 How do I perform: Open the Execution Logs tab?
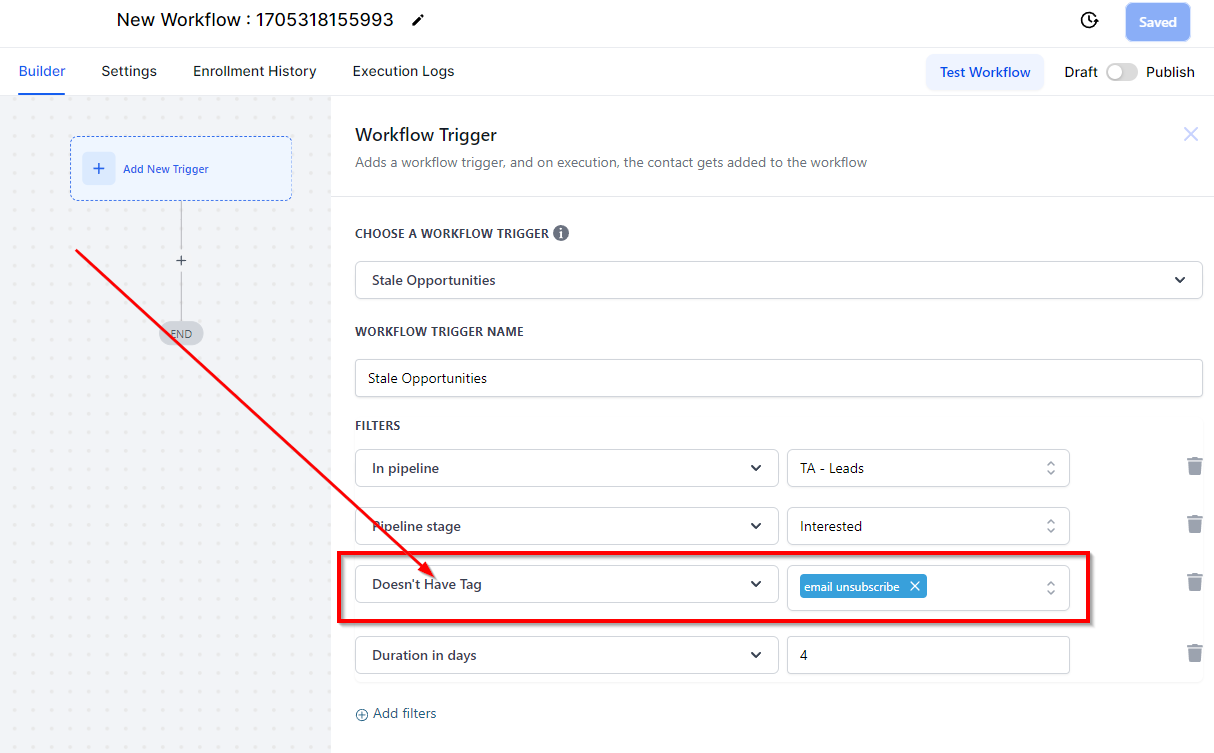pyautogui.click(x=403, y=71)
